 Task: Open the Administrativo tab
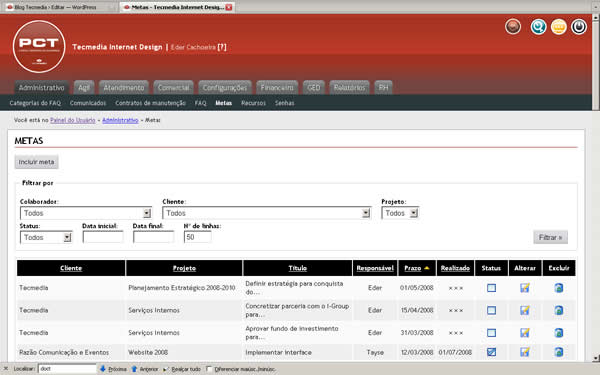coord(41,88)
